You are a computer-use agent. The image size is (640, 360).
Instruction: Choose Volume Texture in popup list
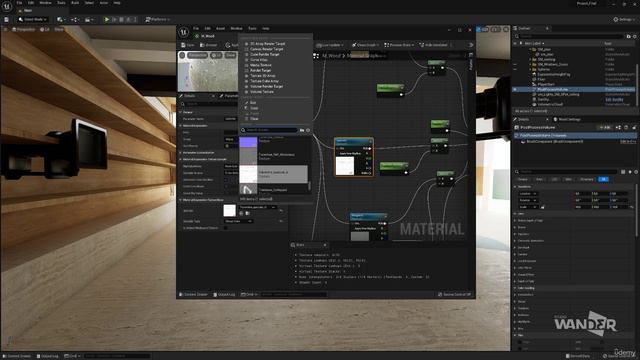(262, 92)
